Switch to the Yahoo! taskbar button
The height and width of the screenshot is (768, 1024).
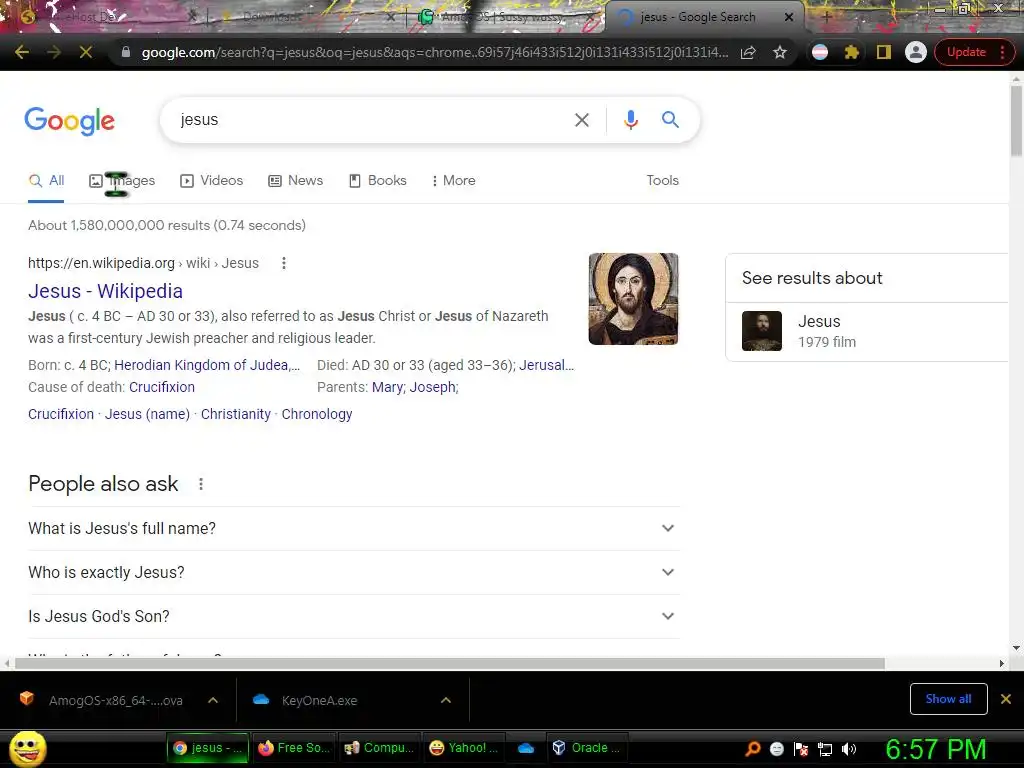[466, 748]
